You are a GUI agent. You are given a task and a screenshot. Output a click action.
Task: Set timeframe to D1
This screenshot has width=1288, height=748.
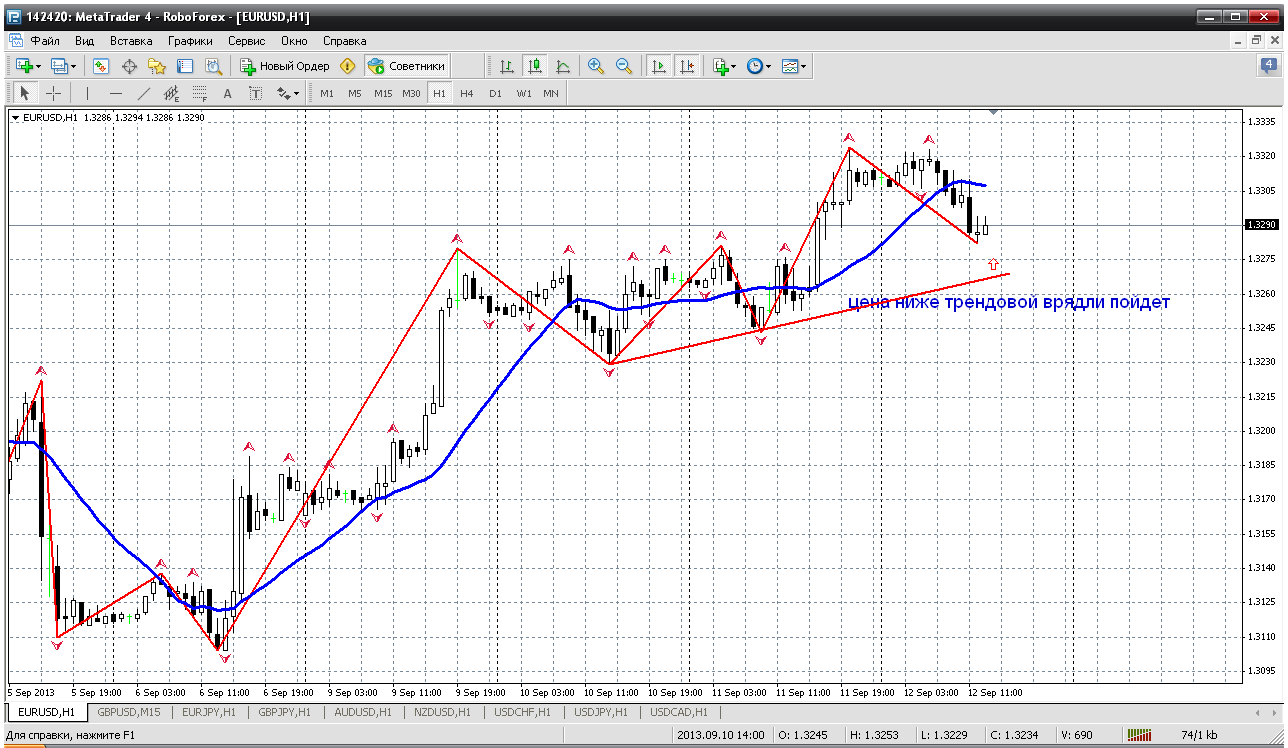(x=495, y=93)
